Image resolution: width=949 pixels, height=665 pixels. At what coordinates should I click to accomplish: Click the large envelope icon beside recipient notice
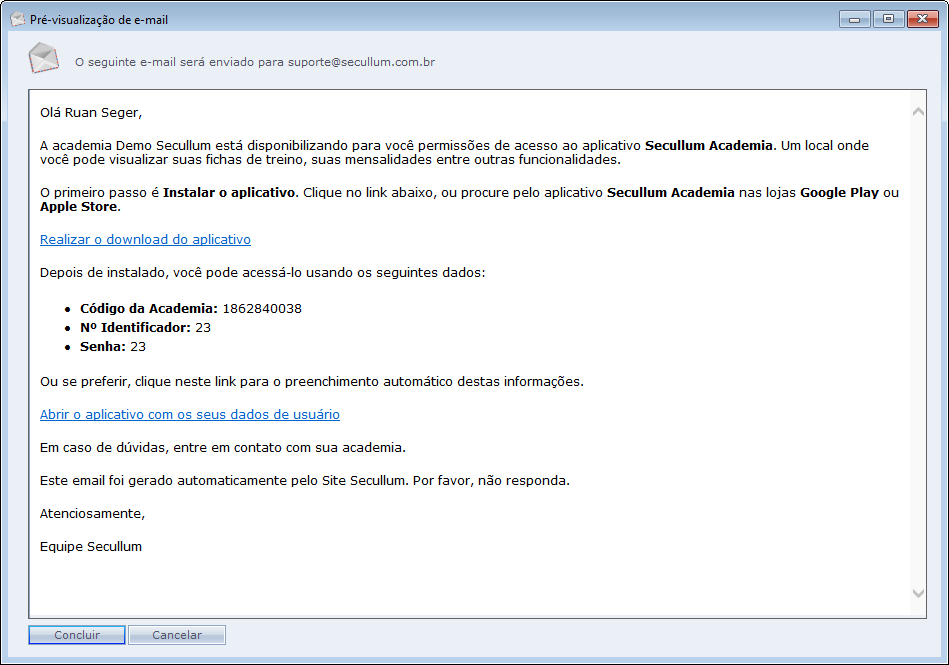click(x=43, y=58)
